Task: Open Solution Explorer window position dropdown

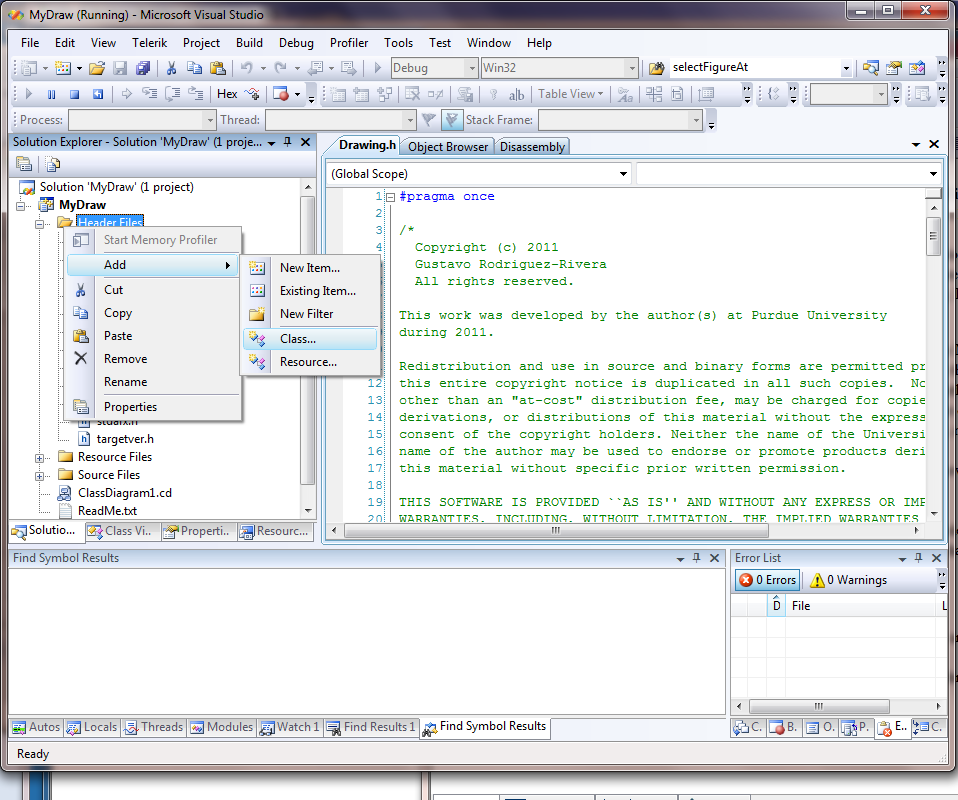Action: click(271, 143)
